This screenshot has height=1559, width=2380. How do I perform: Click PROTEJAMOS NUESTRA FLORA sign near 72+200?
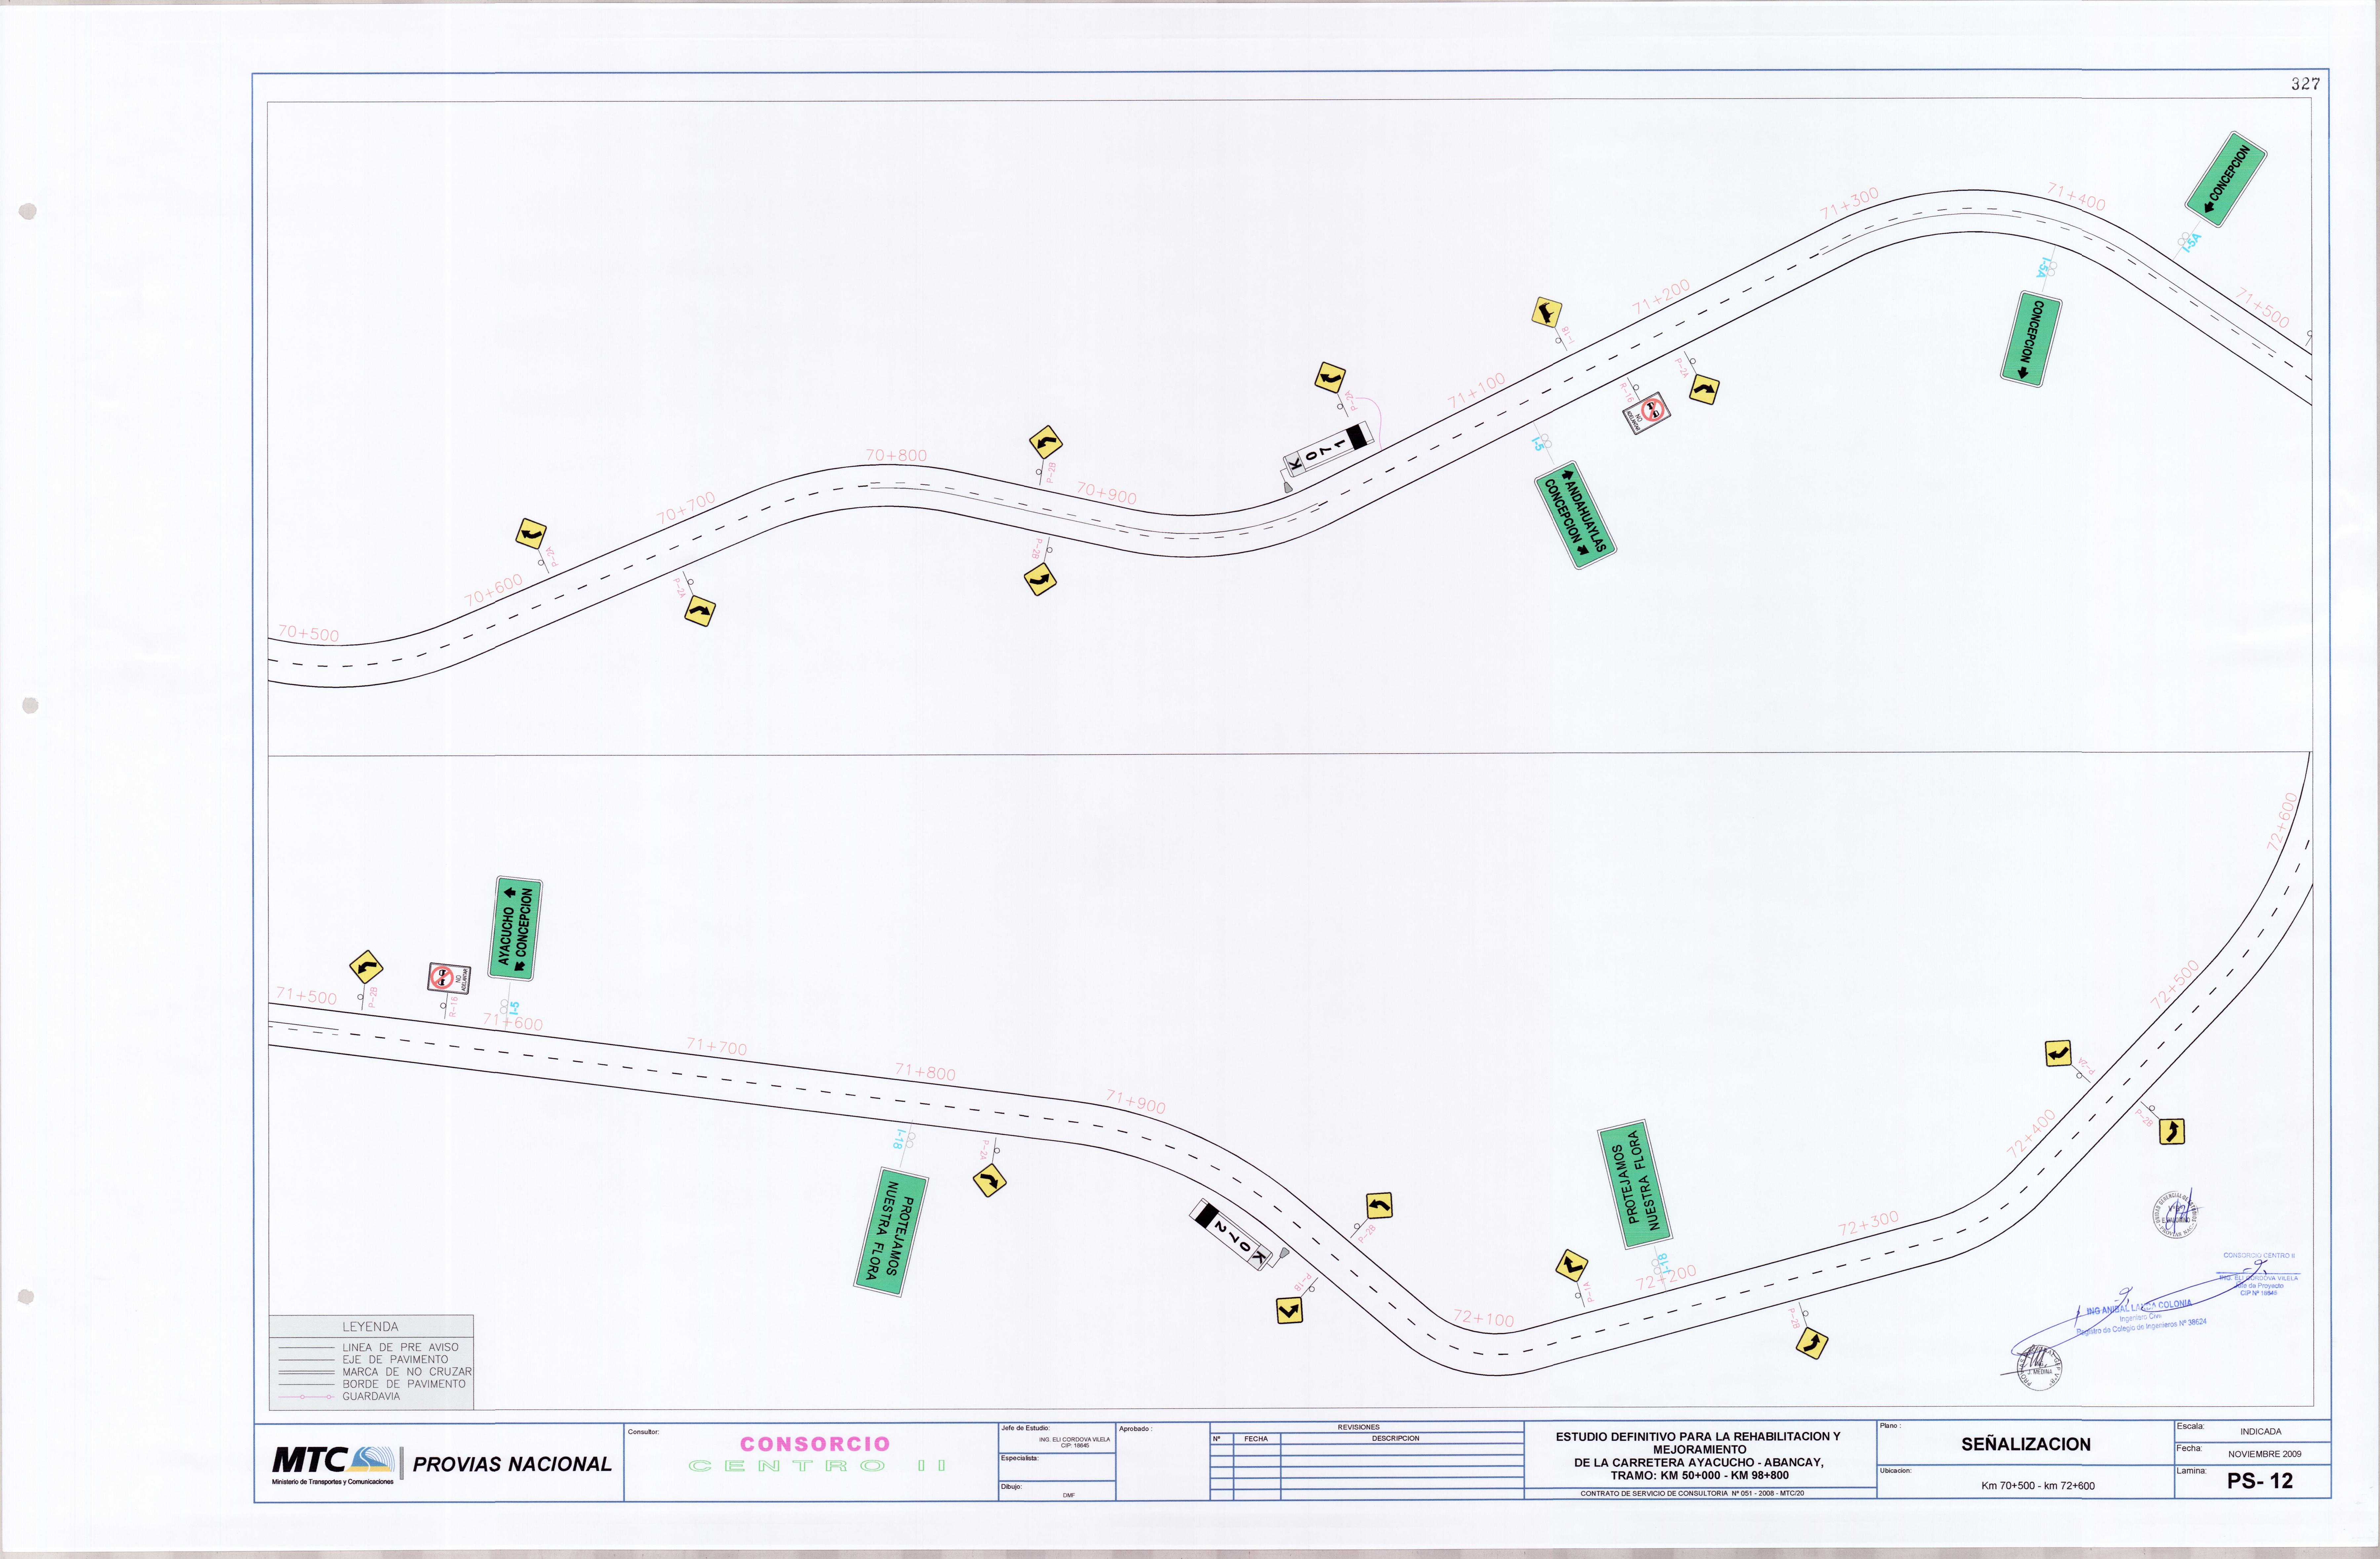[x=1635, y=1184]
